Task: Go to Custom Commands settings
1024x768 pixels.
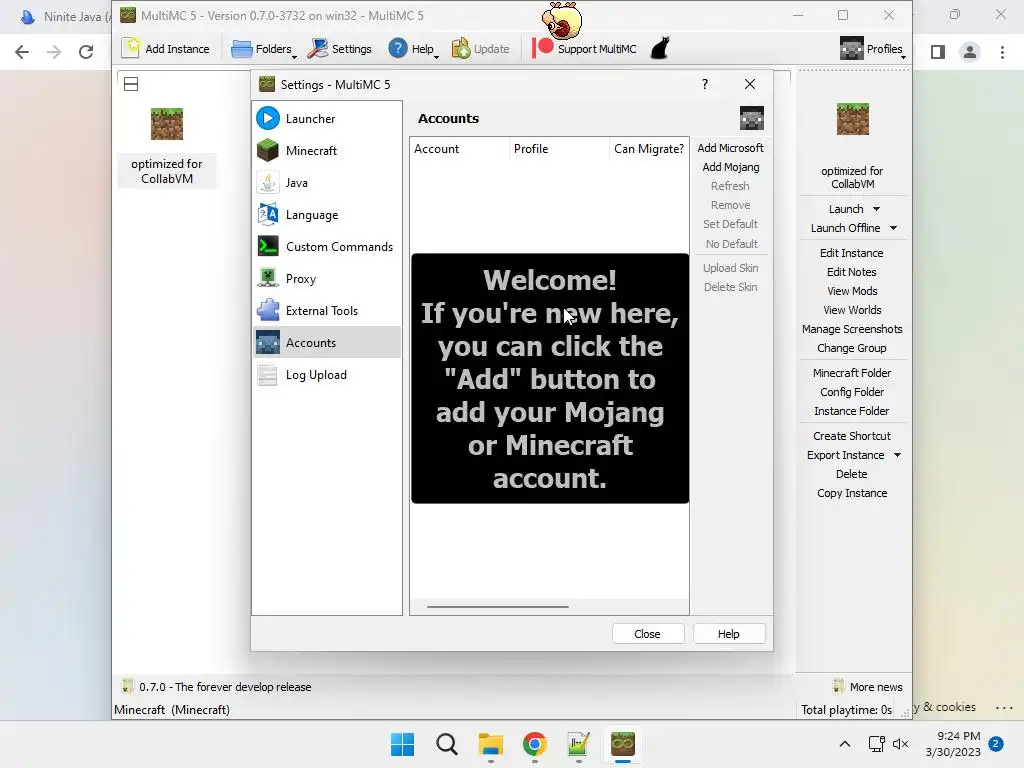Action: [327, 247]
